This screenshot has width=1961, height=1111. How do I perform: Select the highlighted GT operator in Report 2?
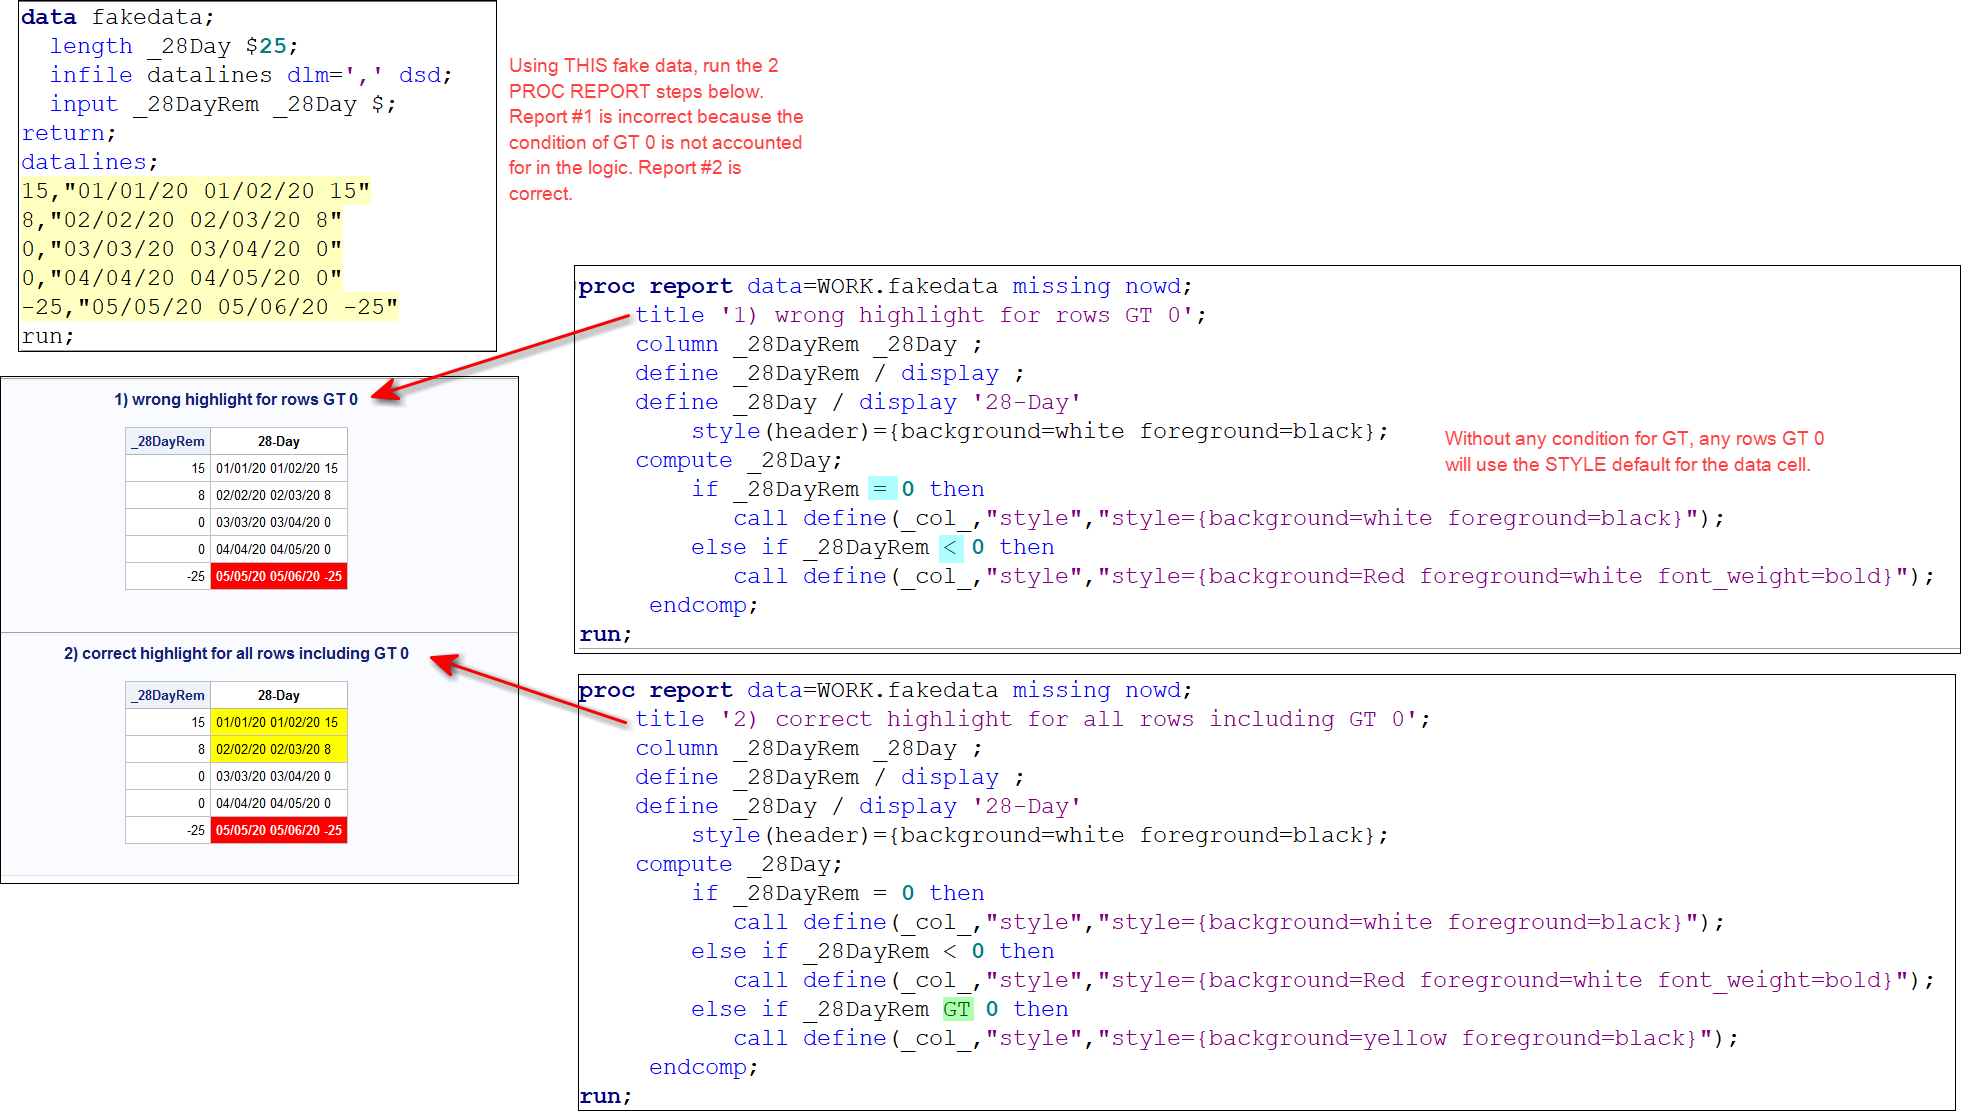pyautogui.click(x=957, y=1009)
